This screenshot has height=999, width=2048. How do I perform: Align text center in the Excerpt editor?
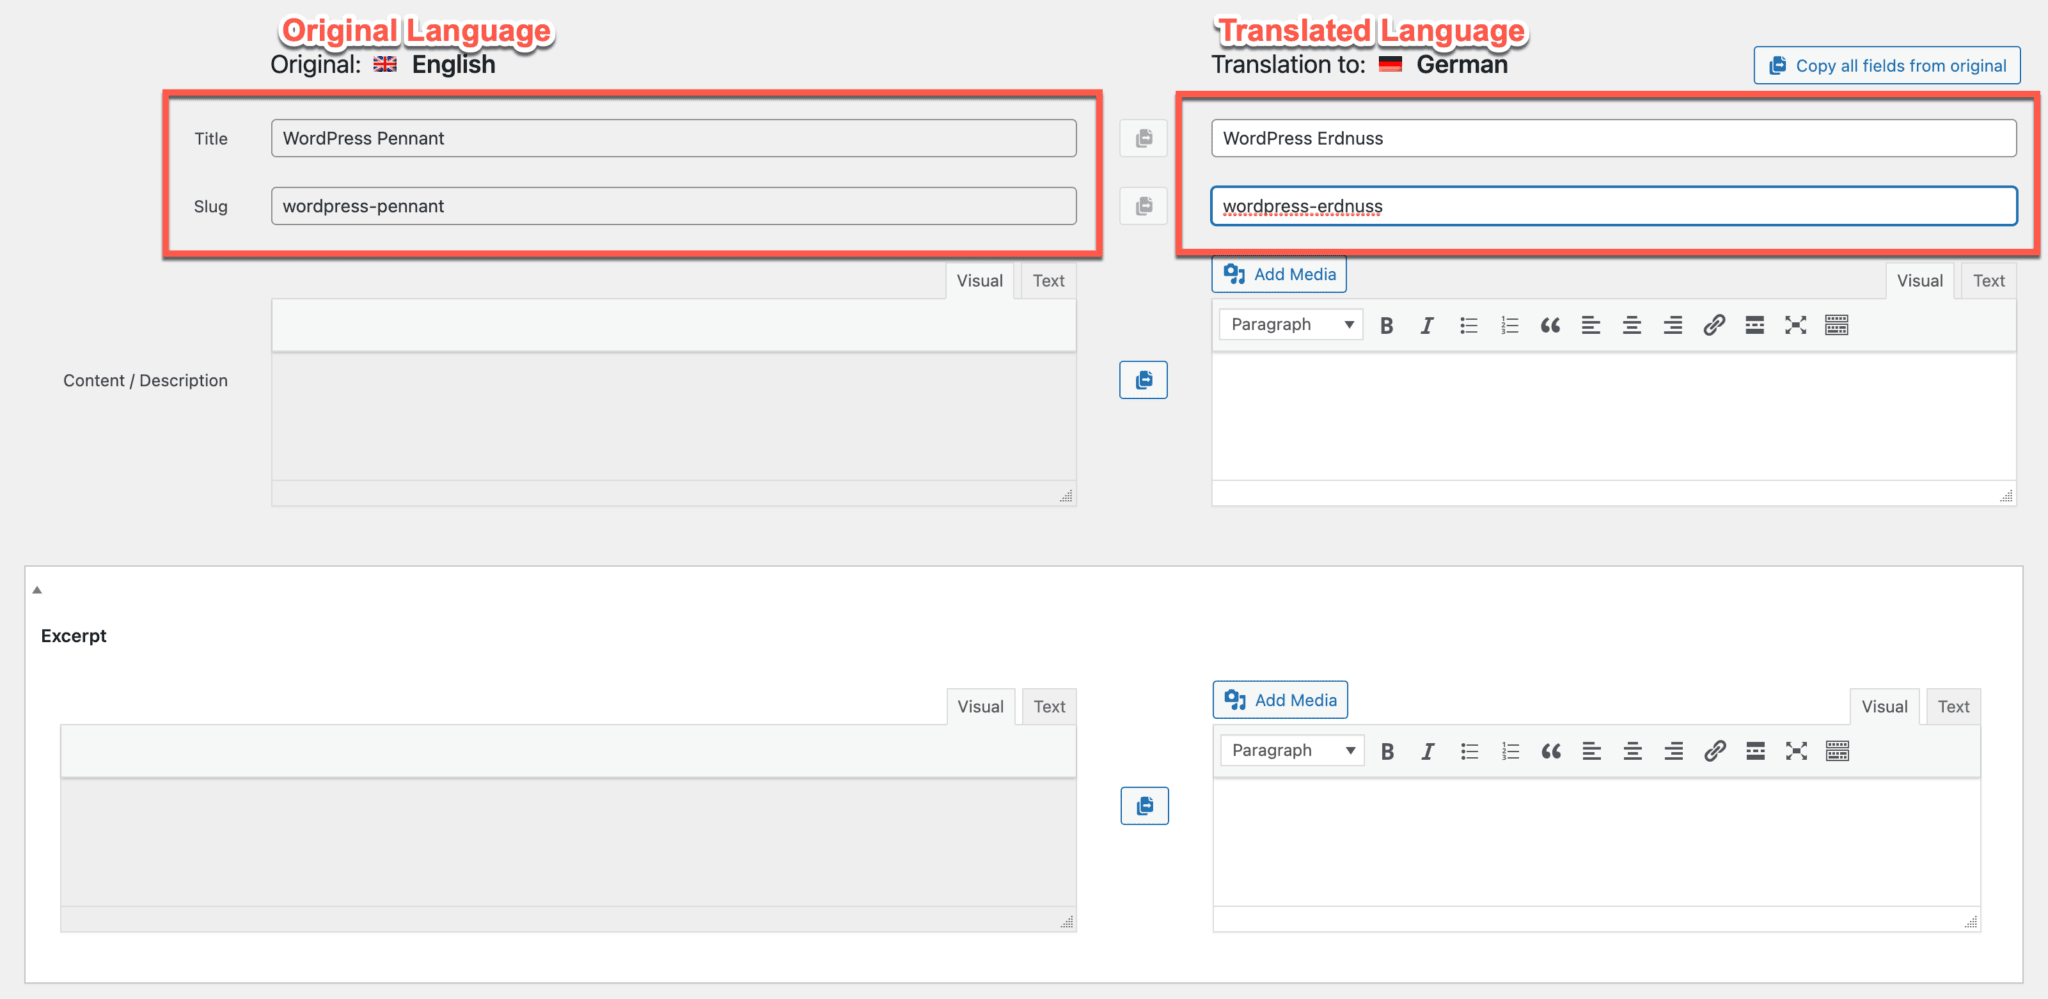point(1633,751)
